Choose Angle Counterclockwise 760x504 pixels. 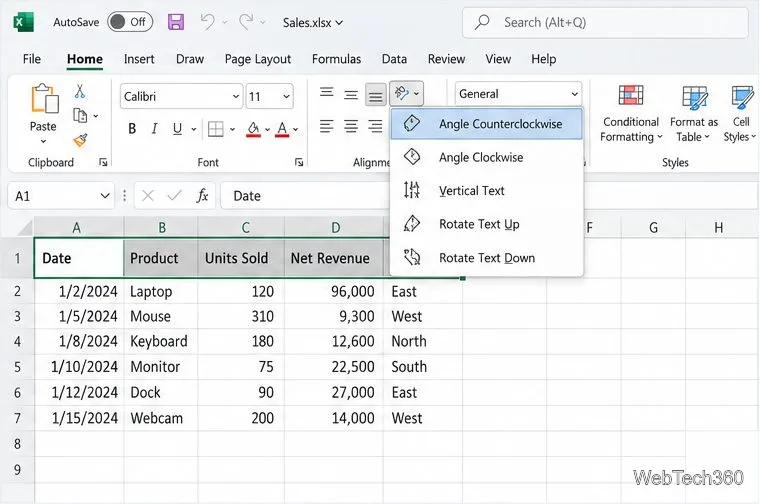[486, 124]
